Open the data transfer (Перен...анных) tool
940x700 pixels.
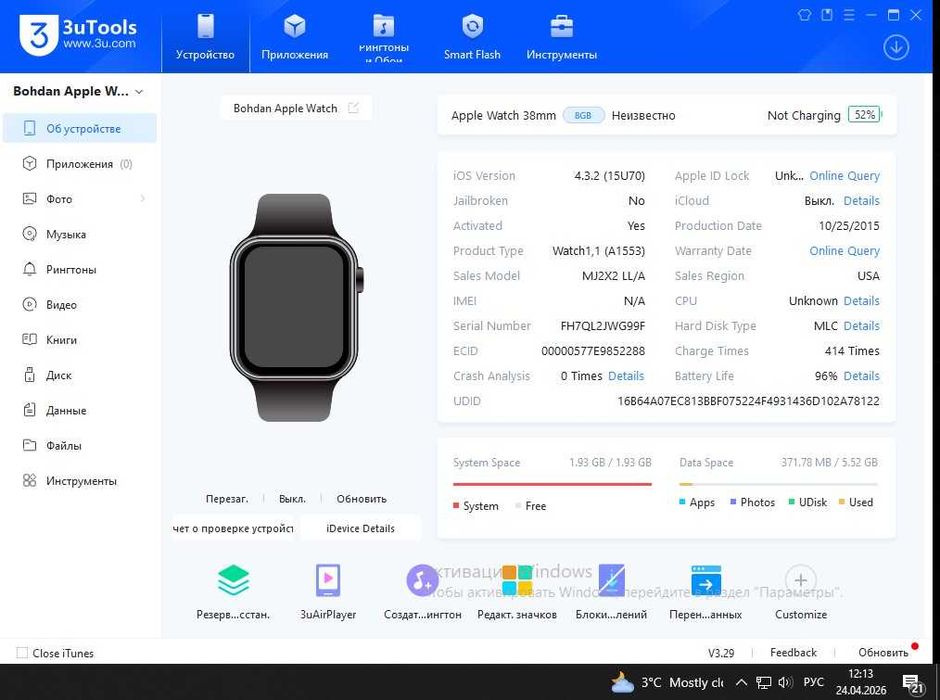tap(706, 592)
